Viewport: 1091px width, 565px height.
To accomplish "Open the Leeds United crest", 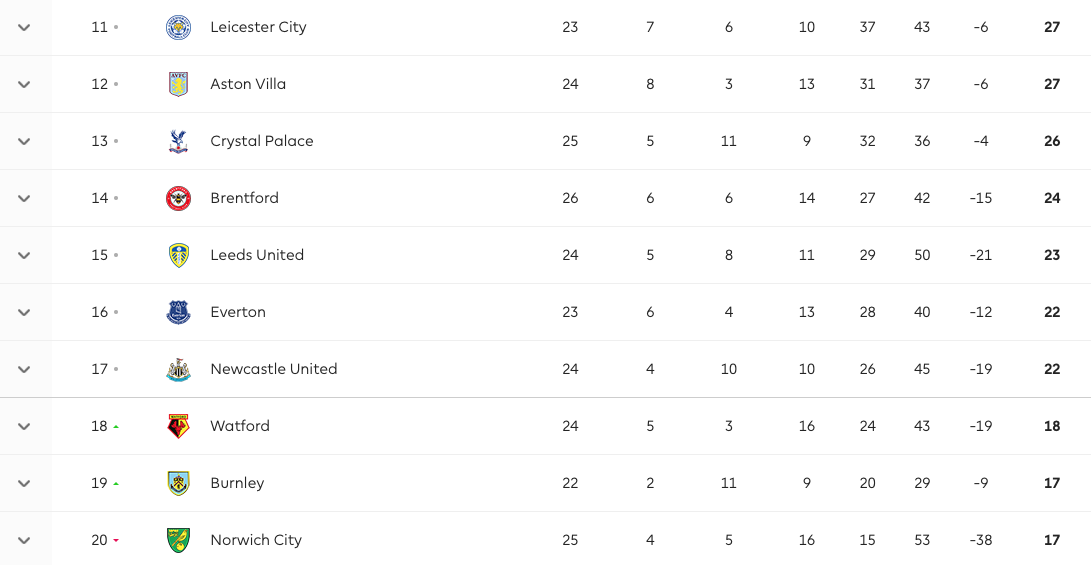I will pyautogui.click(x=178, y=255).
